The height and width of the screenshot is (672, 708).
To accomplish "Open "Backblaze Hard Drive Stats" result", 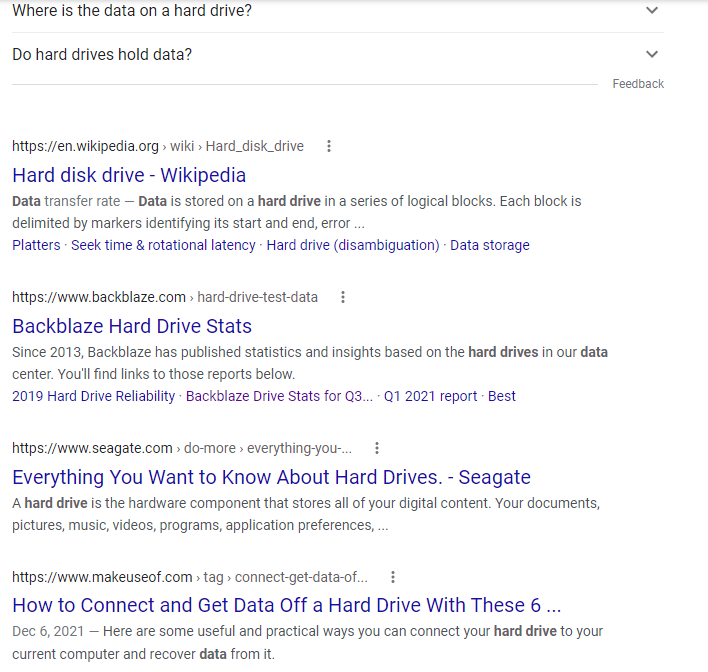I will [132, 326].
